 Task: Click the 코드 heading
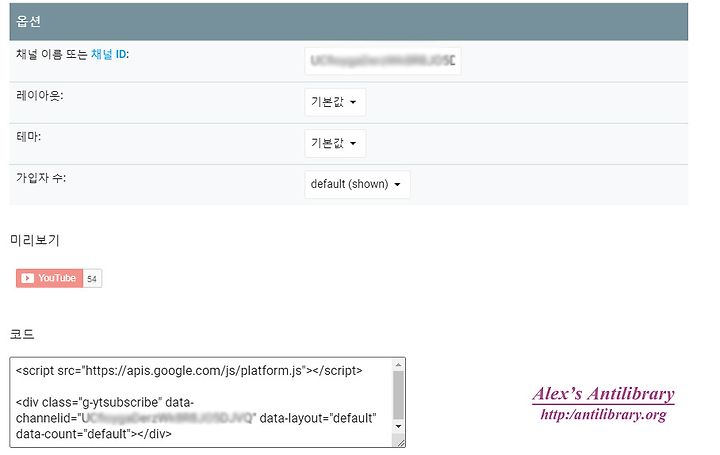tap(22, 334)
